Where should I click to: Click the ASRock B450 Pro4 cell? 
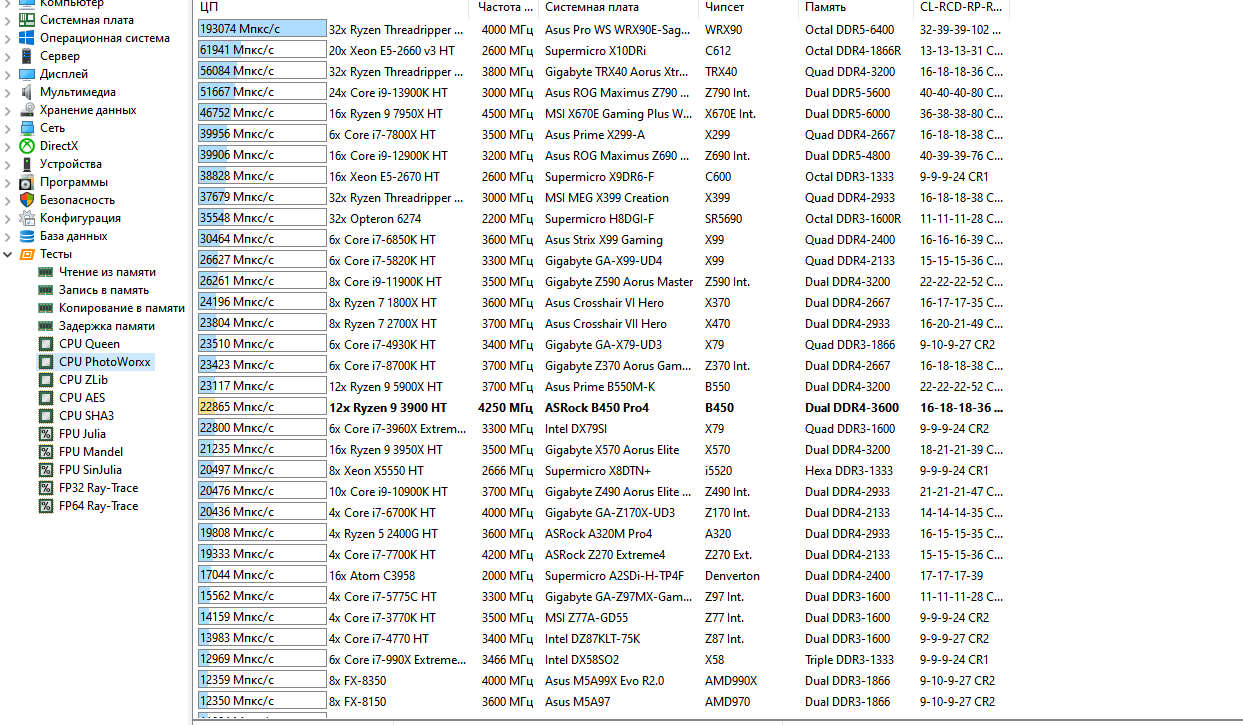597,407
